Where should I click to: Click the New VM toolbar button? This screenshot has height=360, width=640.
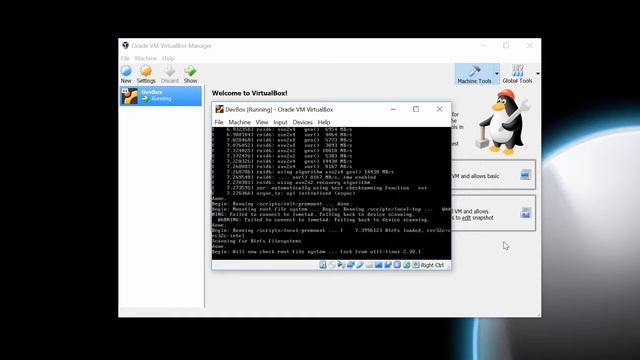(x=126, y=74)
